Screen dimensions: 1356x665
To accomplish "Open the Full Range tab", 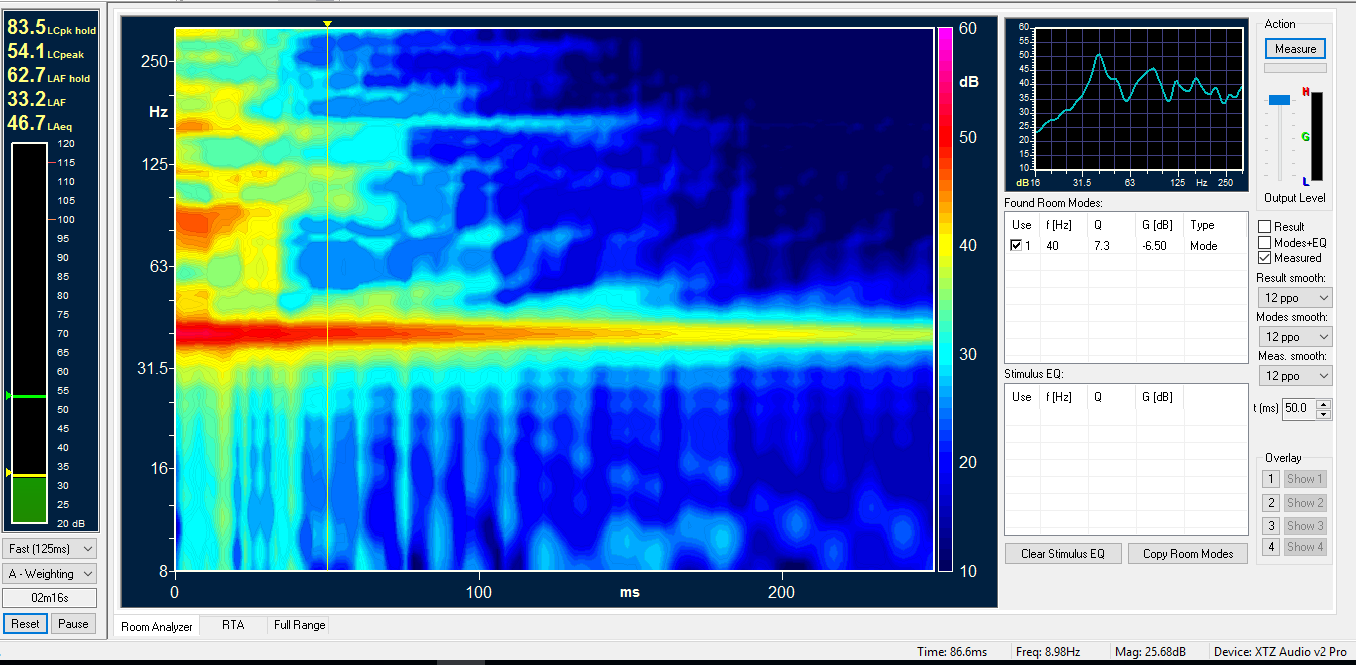I will coord(299,625).
